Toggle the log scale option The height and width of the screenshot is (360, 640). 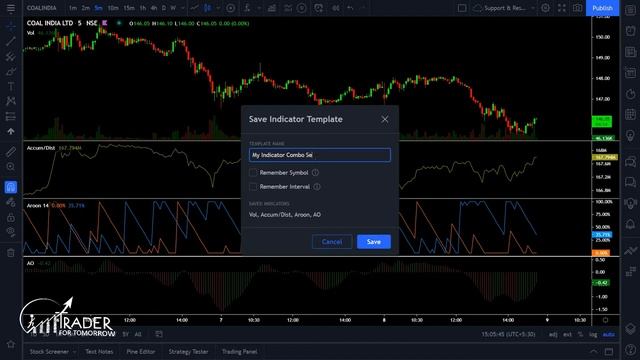(593, 334)
